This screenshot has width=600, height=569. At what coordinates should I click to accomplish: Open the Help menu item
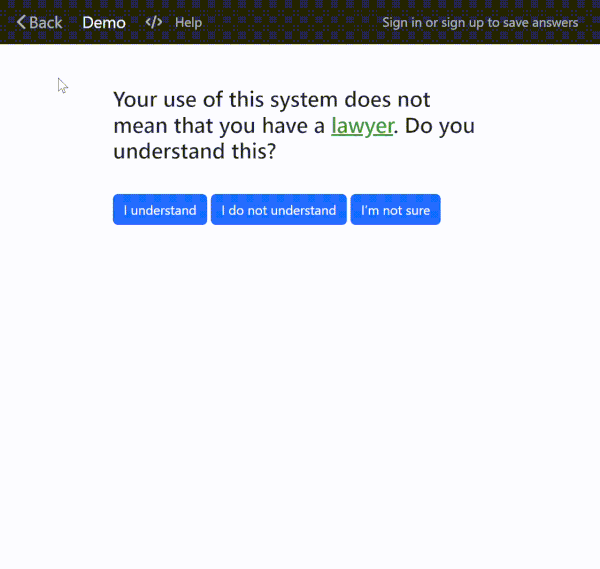point(188,22)
